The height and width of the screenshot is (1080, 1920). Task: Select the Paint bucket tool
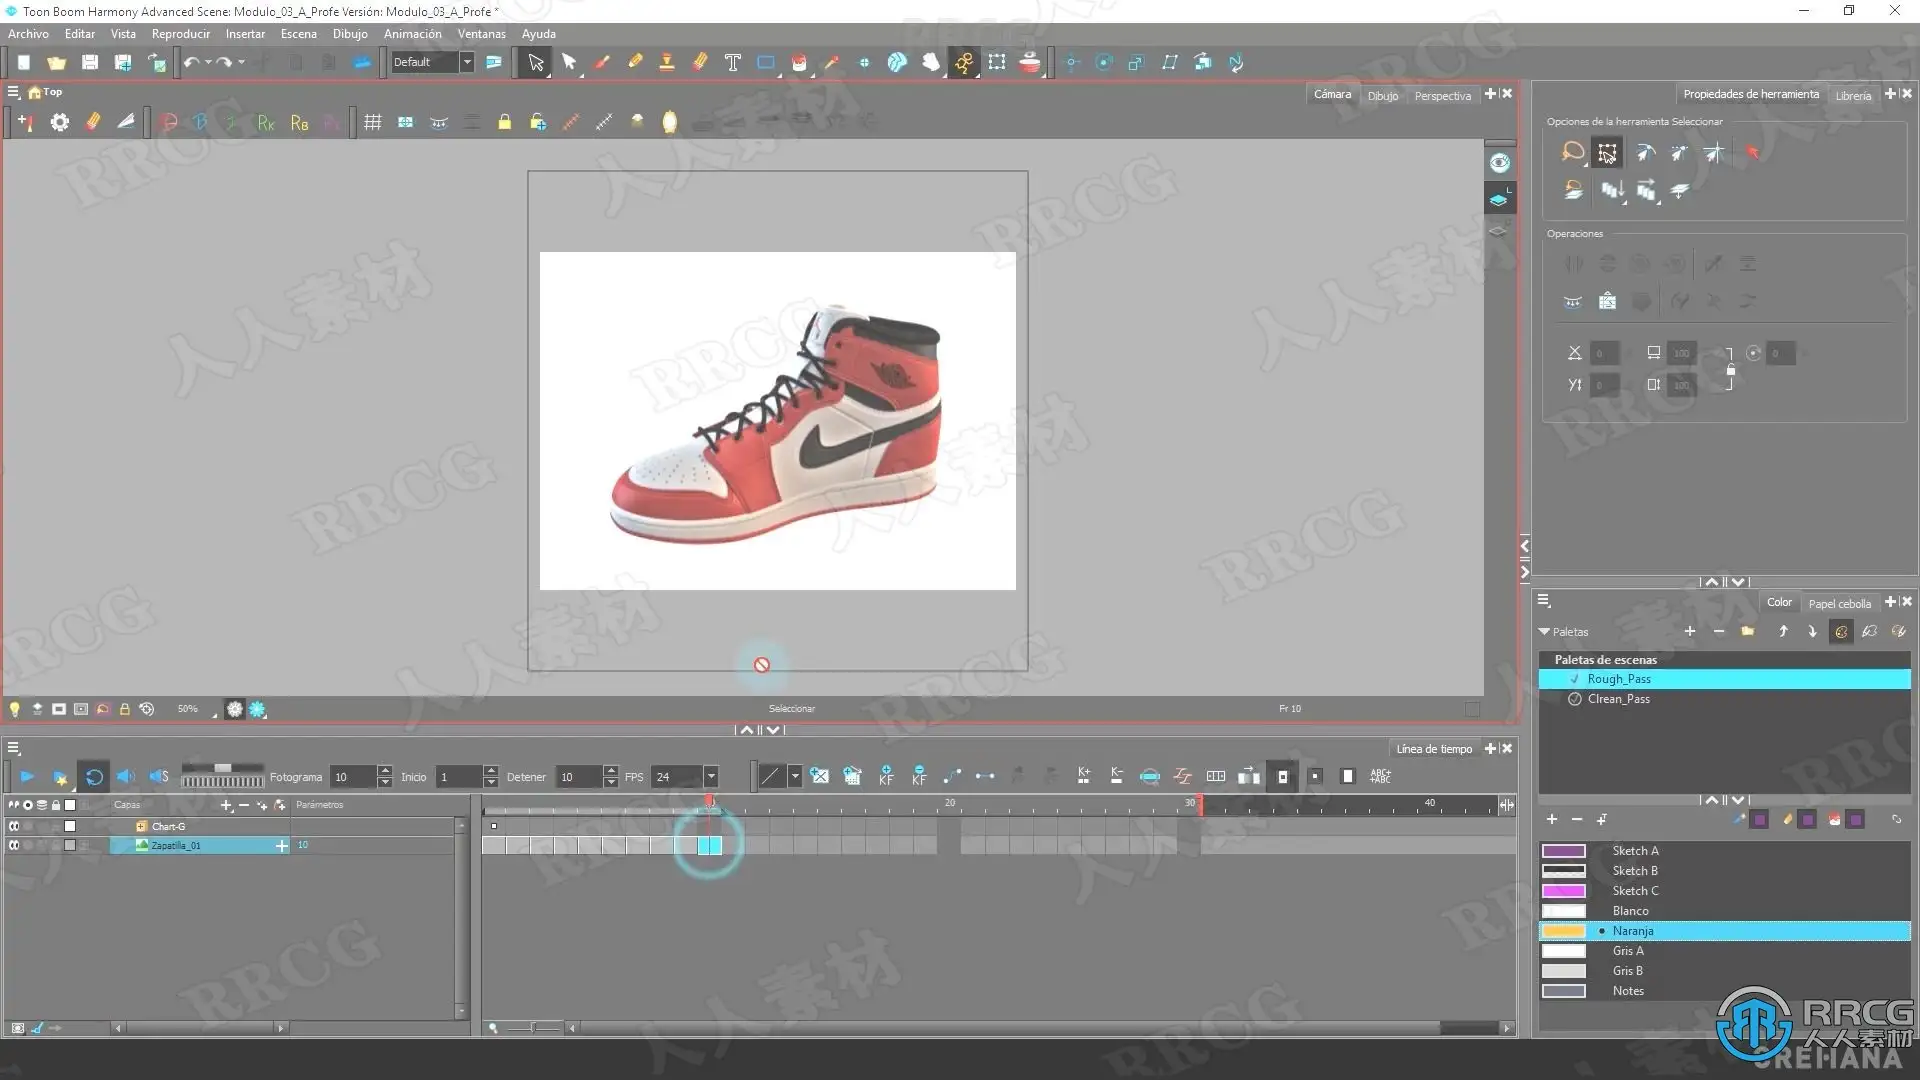click(x=798, y=62)
